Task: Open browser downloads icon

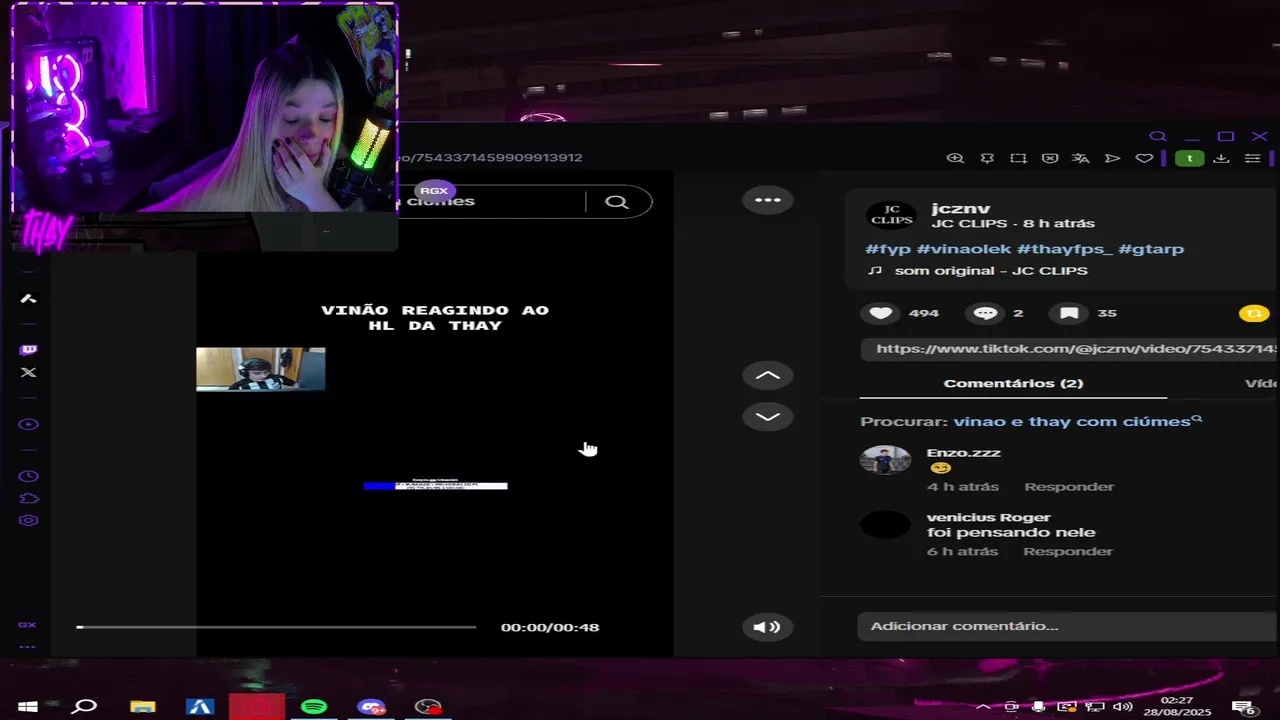Action: coord(1221,158)
